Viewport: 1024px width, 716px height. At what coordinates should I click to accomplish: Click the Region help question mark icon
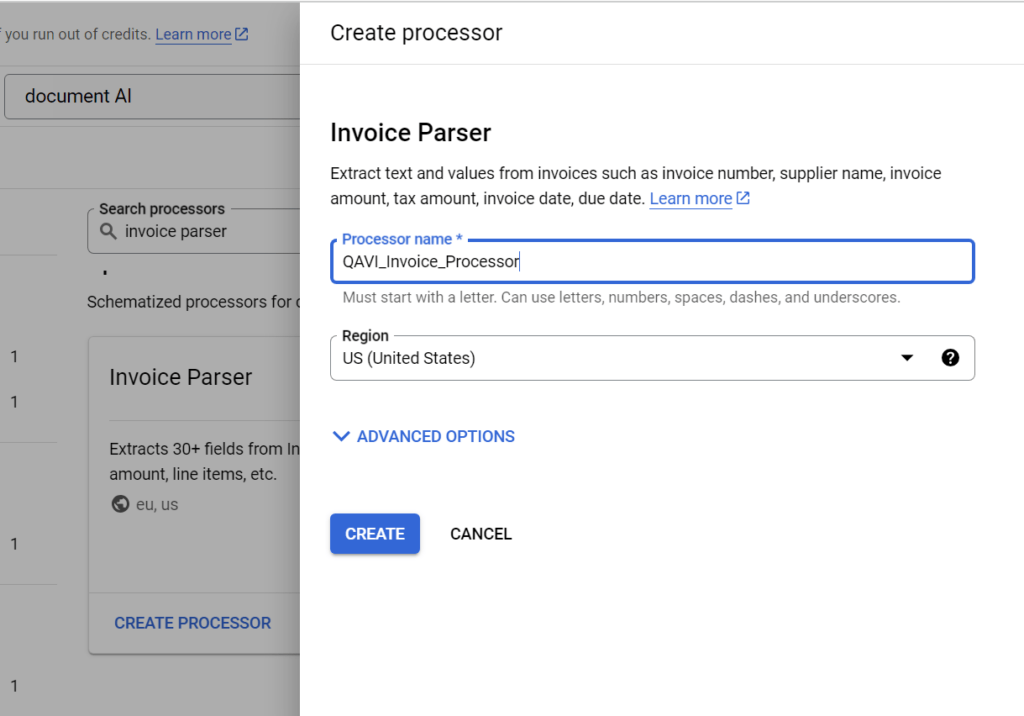click(x=950, y=358)
